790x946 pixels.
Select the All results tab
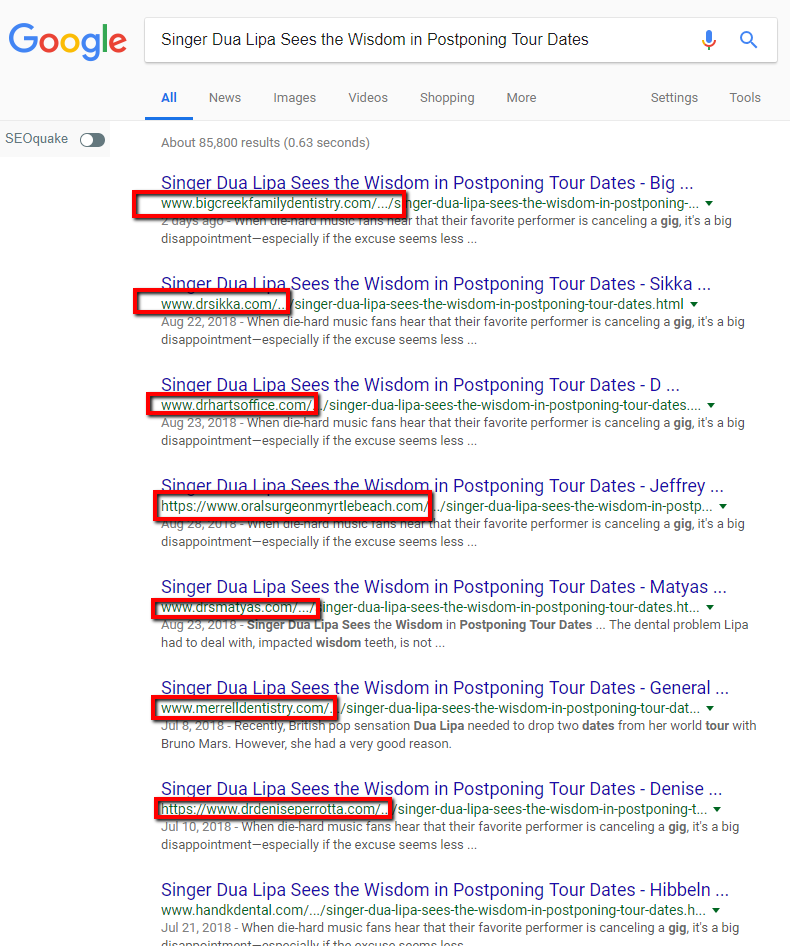click(x=169, y=98)
